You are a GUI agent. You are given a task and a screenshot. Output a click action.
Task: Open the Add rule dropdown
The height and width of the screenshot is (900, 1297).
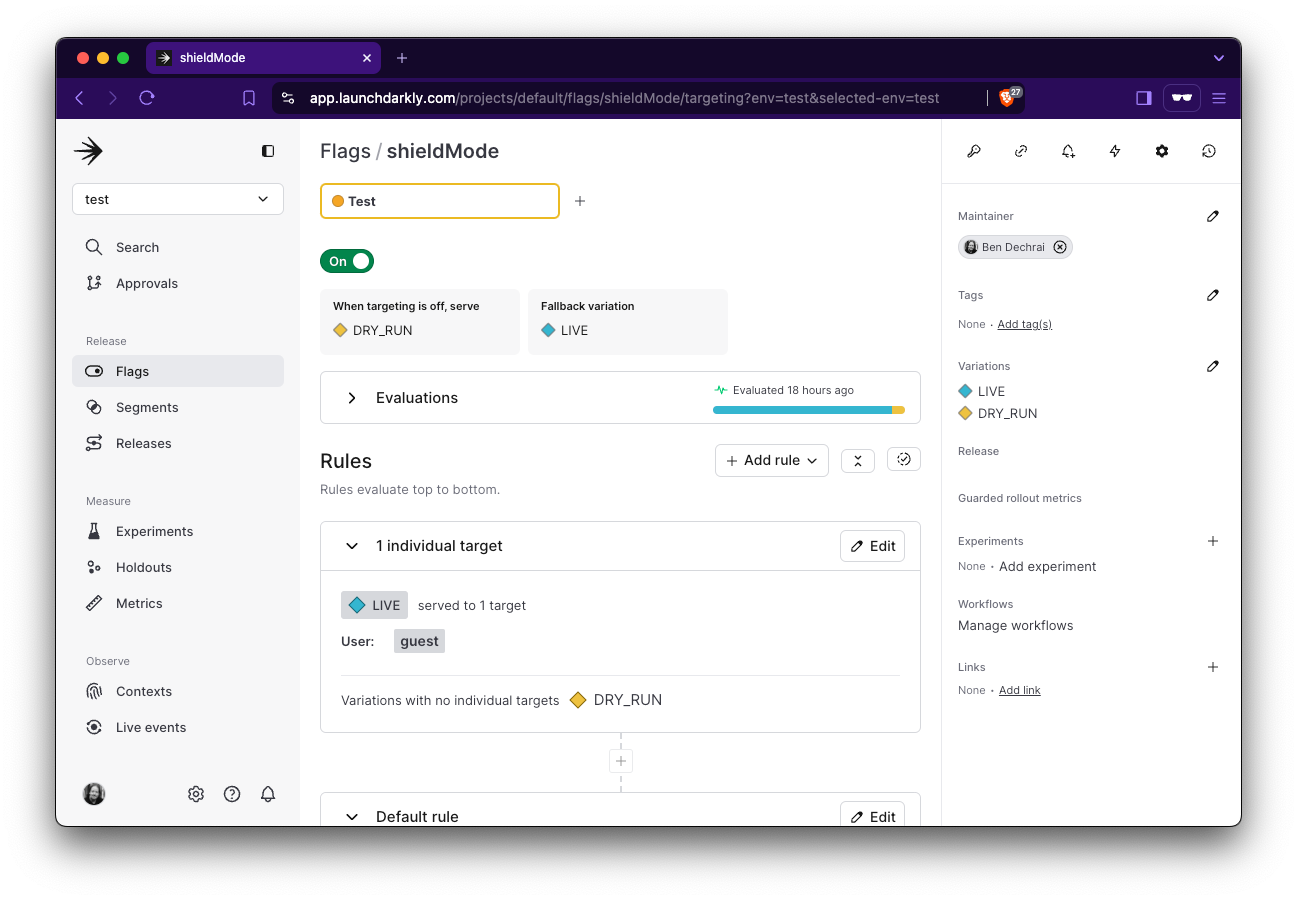771,460
